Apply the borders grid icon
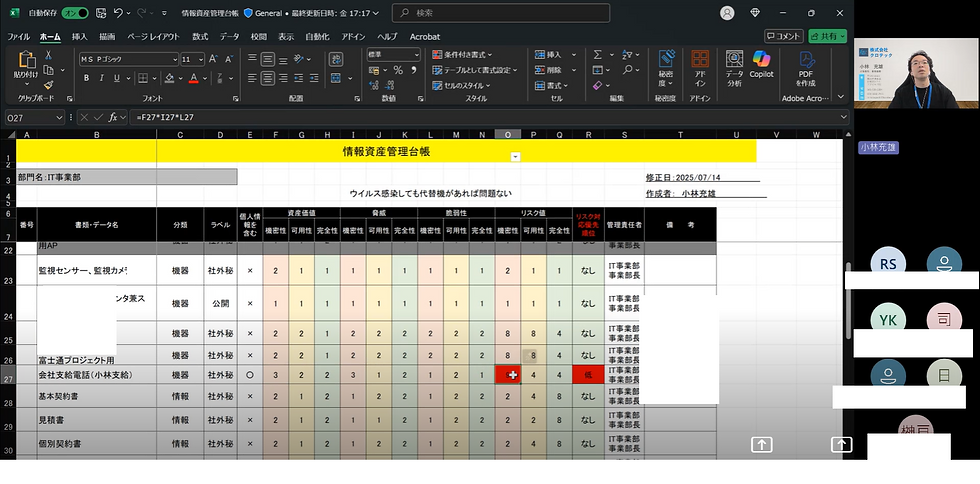 click(x=143, y=78)
